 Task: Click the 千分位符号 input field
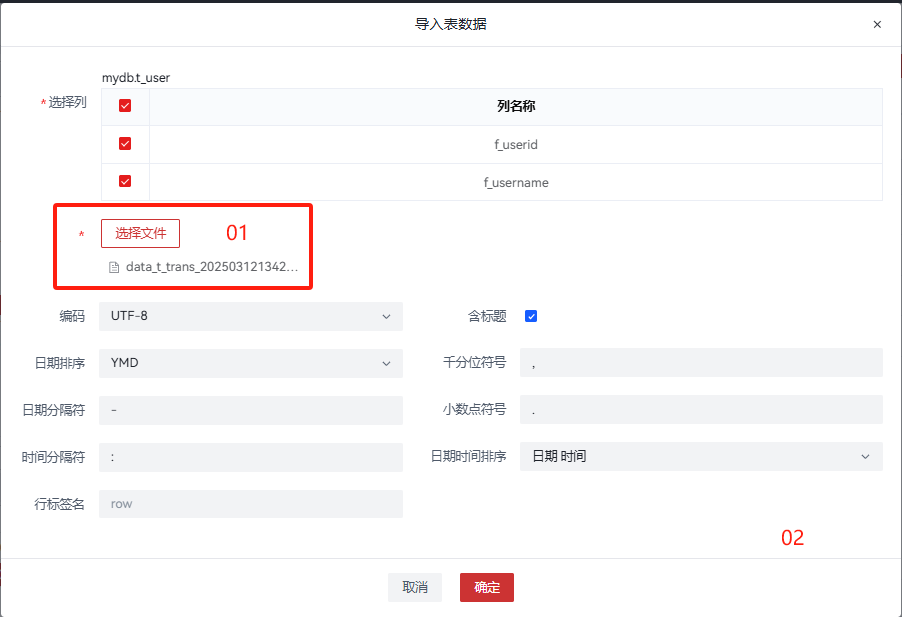[700, 363]
